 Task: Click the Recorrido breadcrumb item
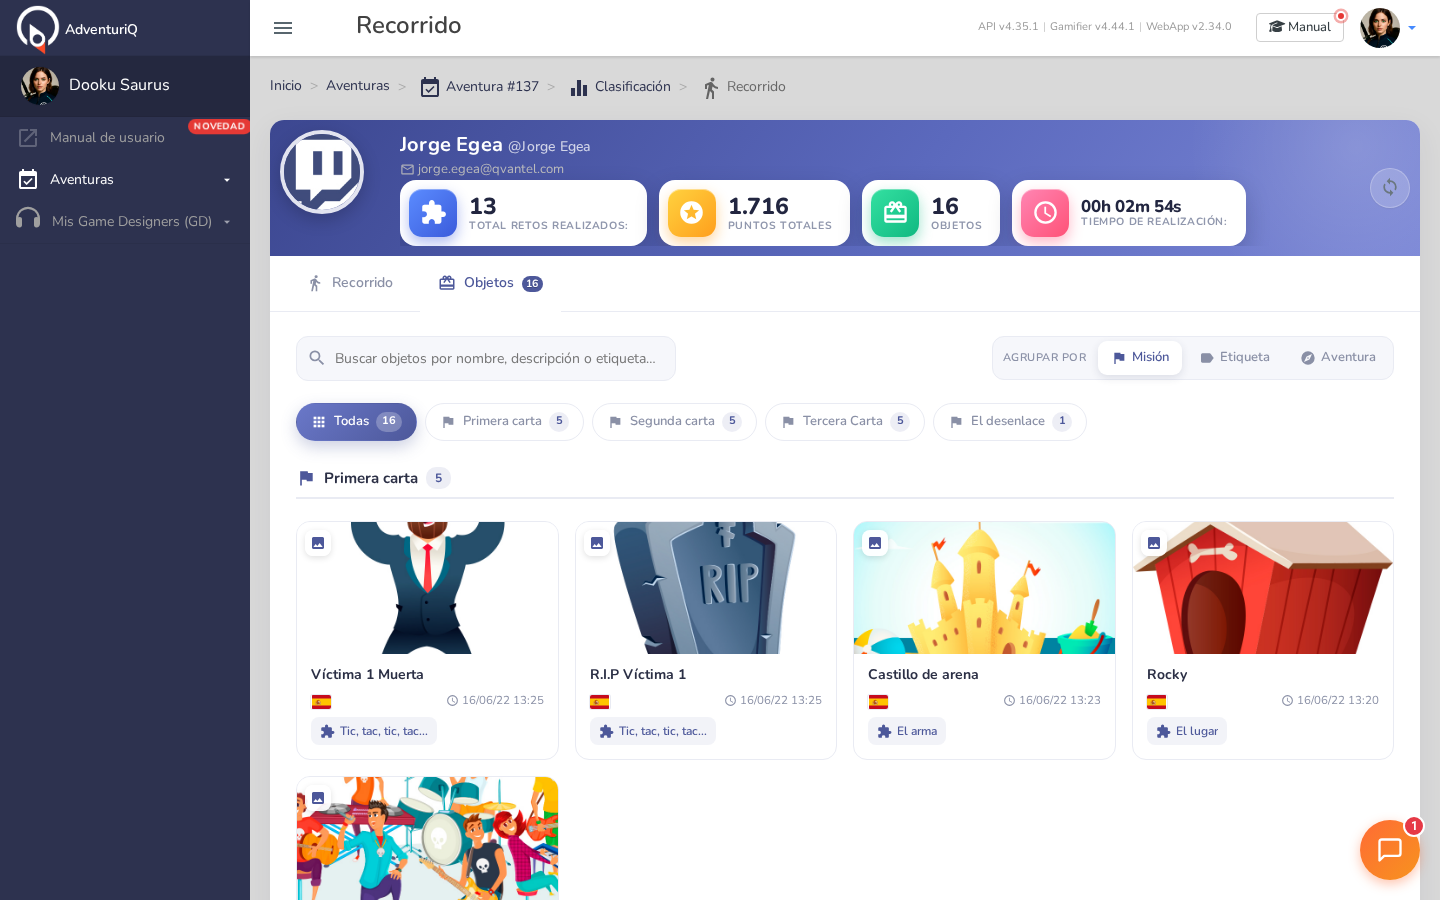[x=745, y=87]
